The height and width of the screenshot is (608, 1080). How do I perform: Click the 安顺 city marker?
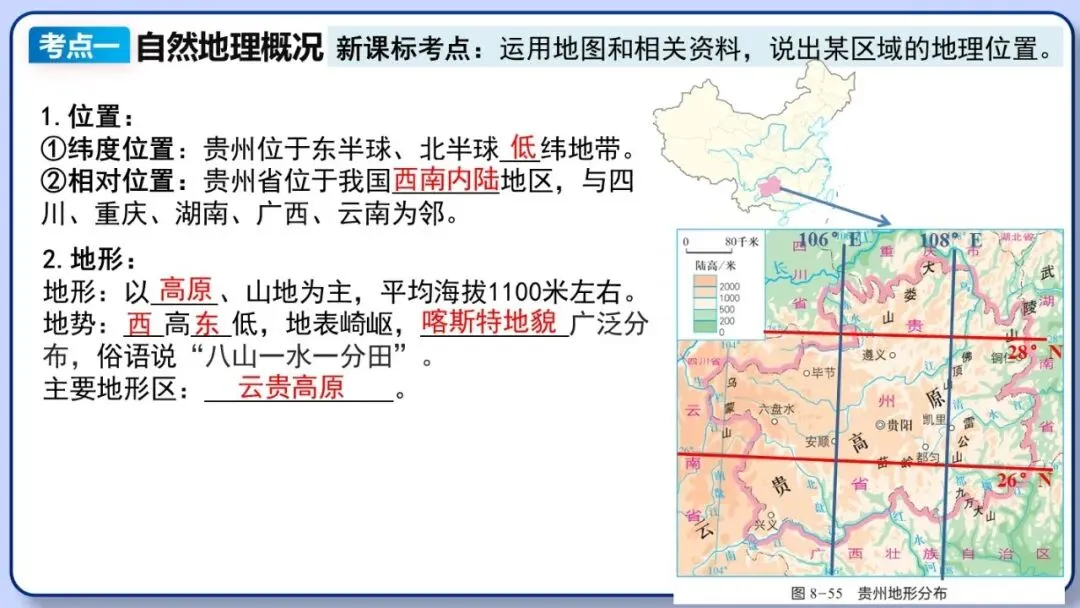point(833,441)
